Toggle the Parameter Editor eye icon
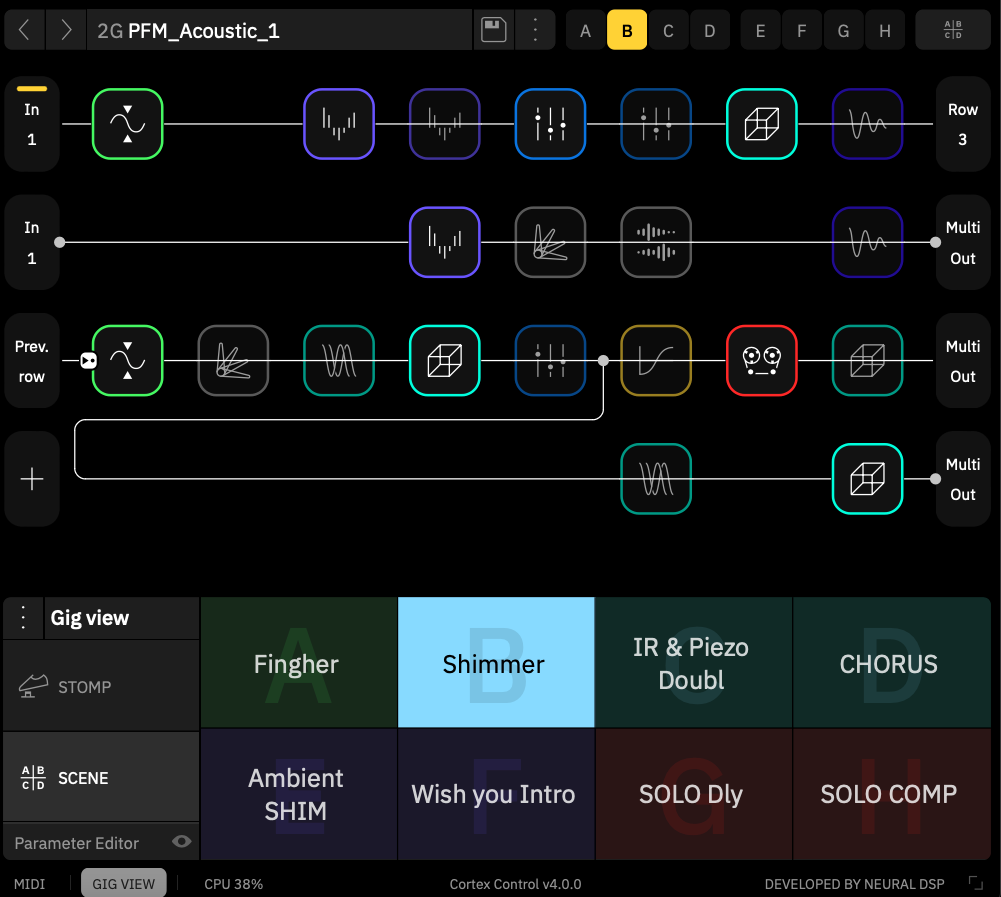 click(x=181, y=843)
